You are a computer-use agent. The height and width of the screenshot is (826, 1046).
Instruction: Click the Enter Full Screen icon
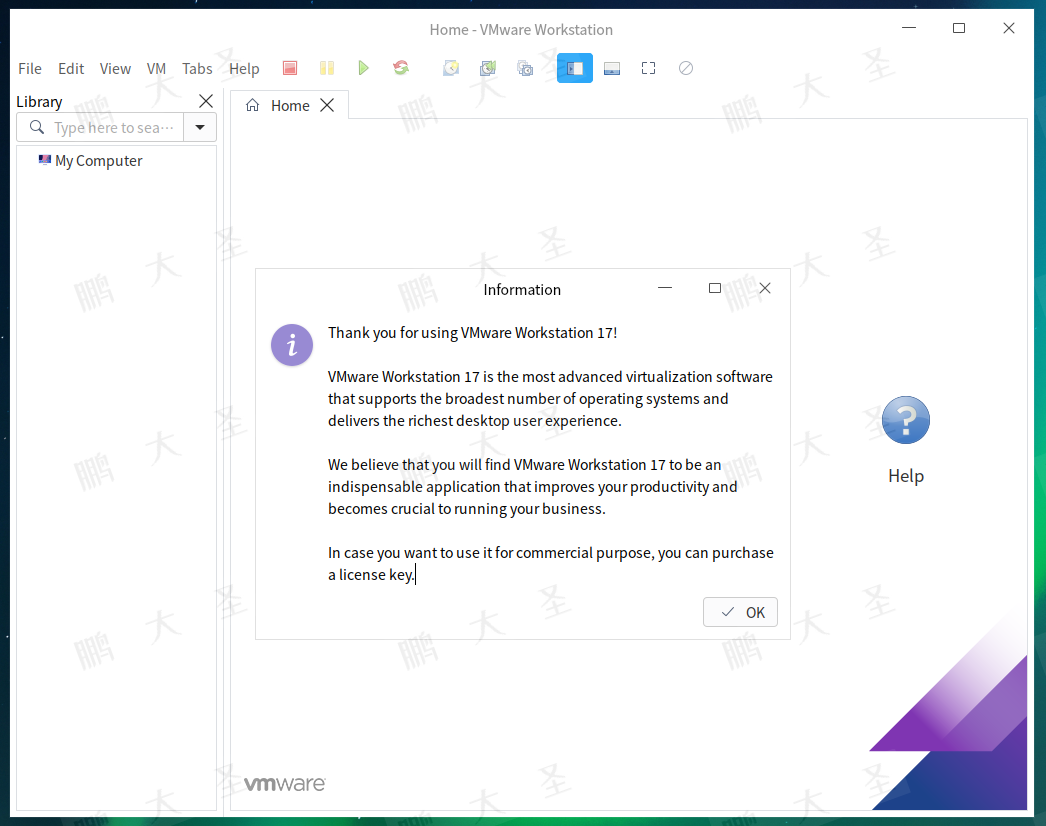[648, 68]
